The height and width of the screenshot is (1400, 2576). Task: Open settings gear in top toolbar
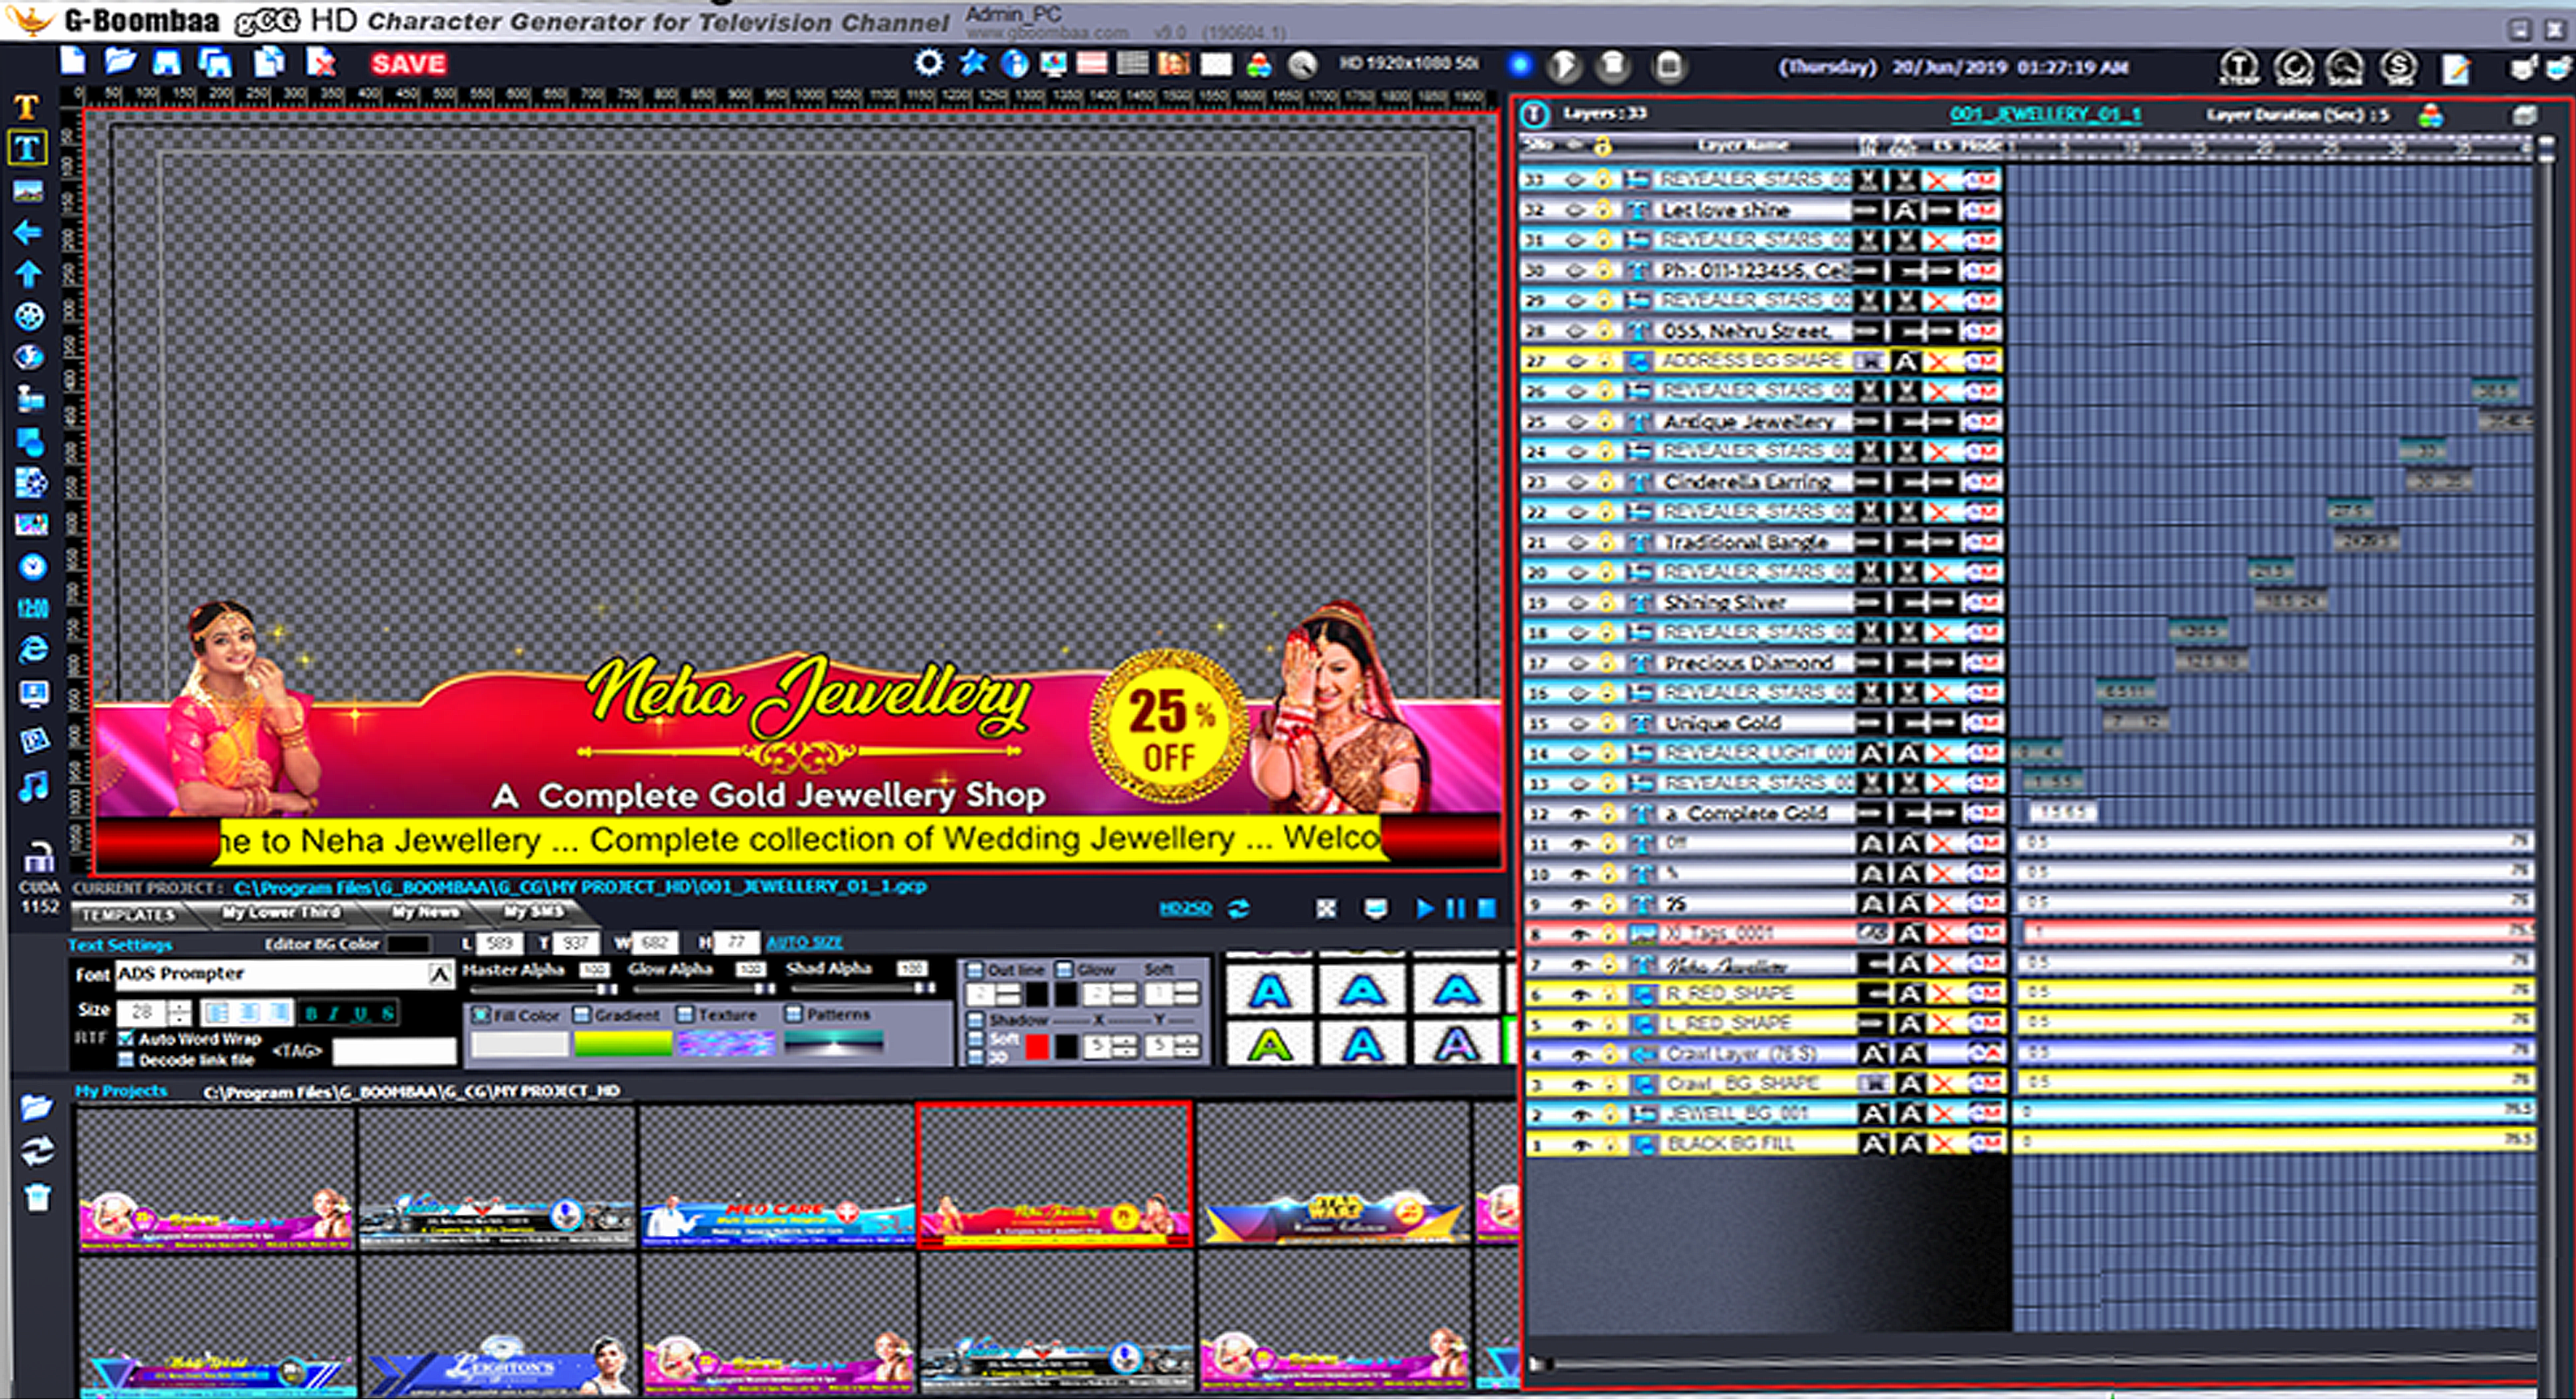coord(928,64)
